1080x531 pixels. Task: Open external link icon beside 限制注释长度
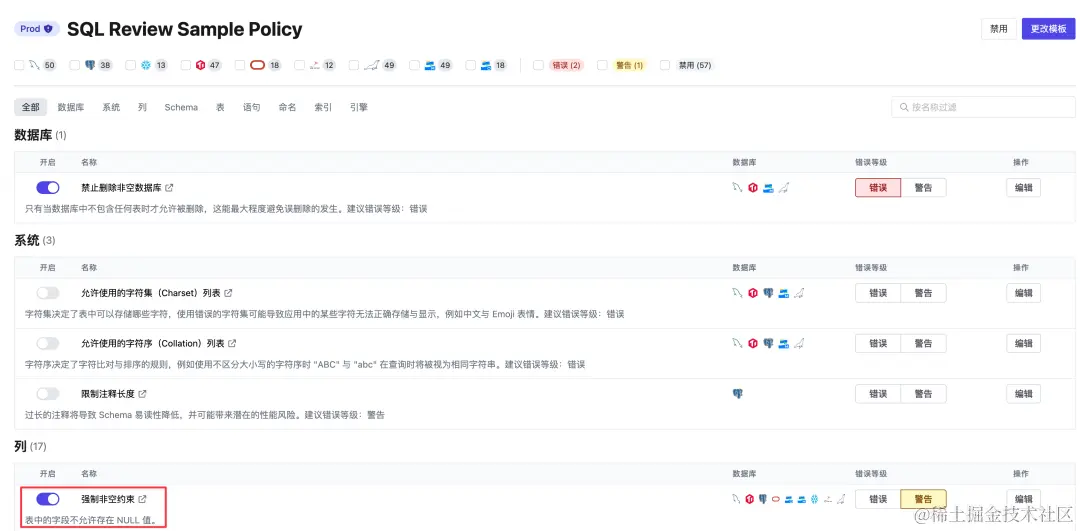coord(143,394)
